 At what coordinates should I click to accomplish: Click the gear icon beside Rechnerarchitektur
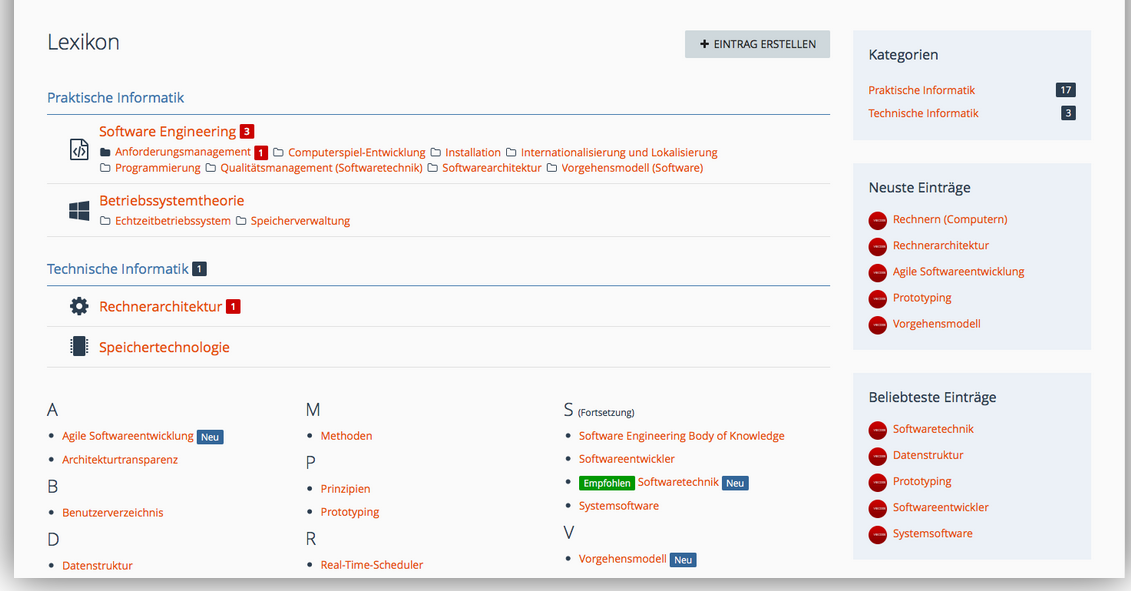click(79, 306)
